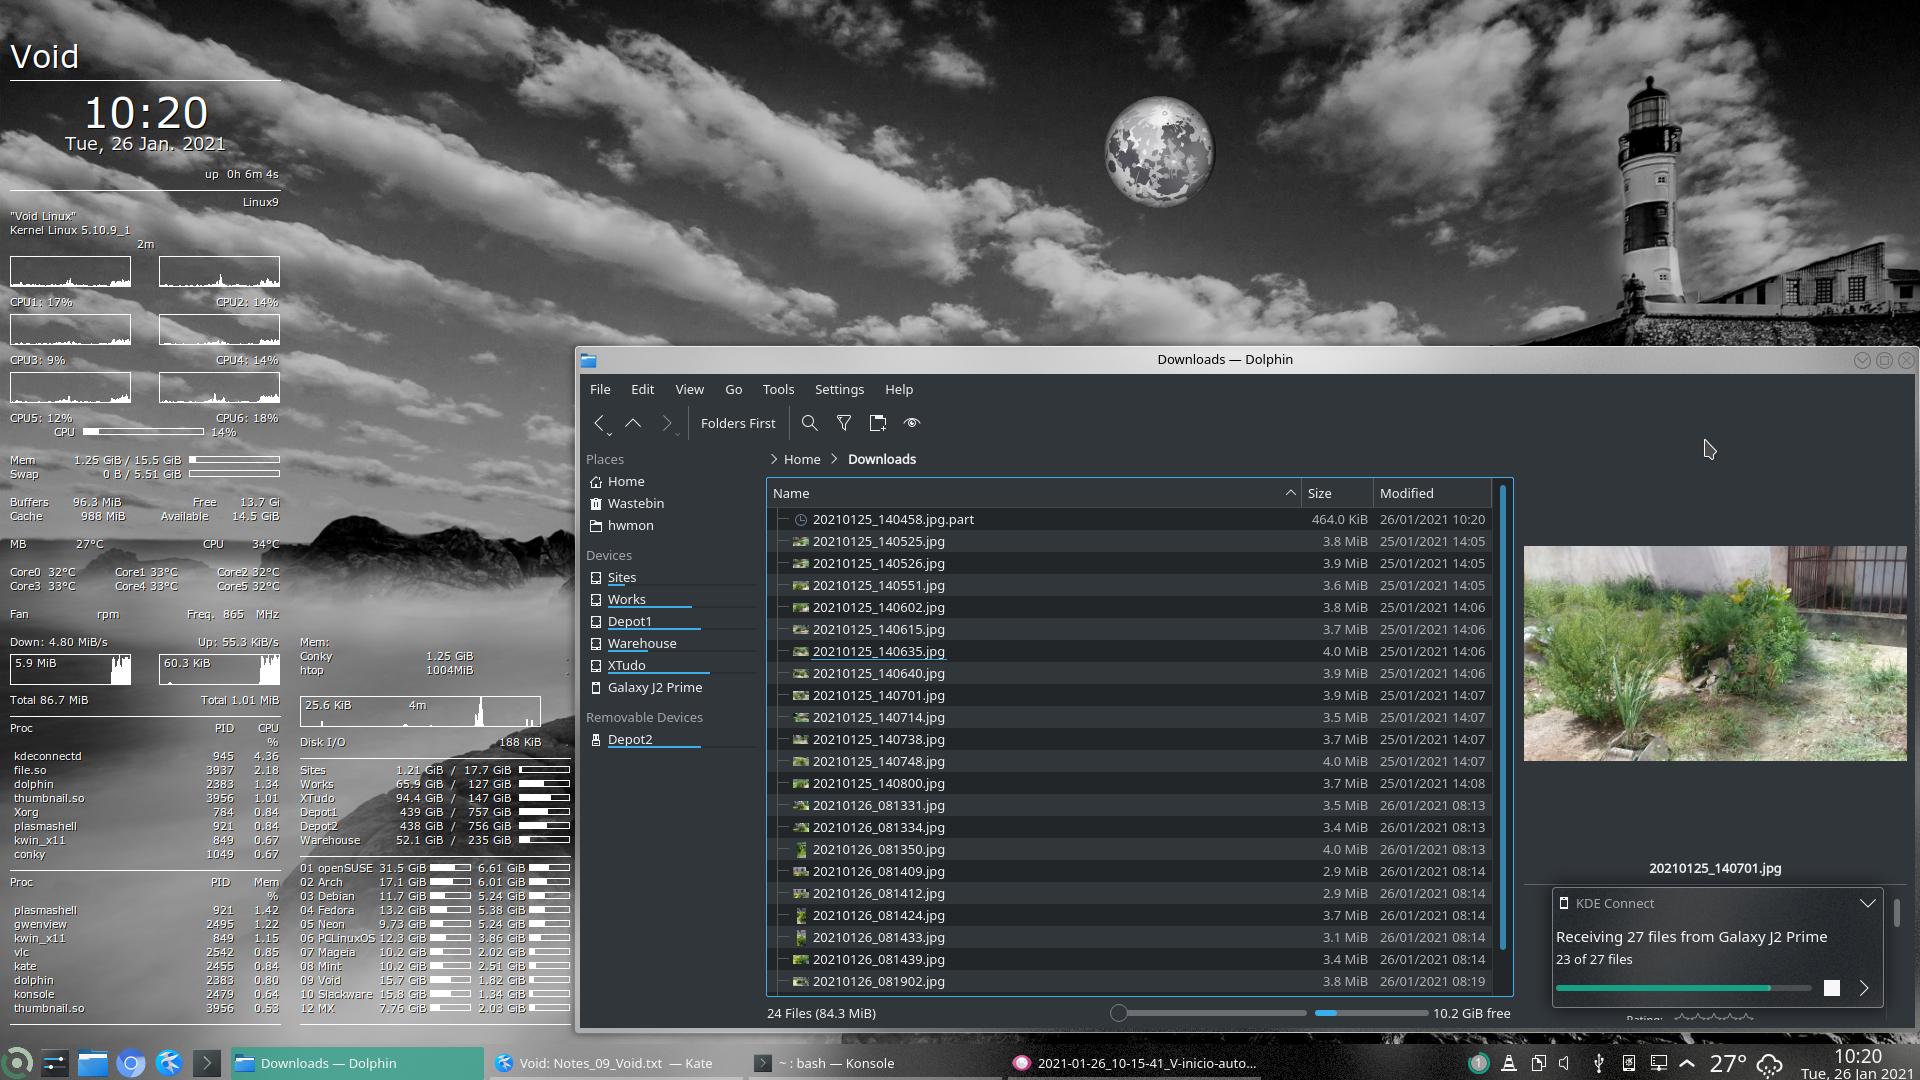Click the Back navigation arrow
This screenshot has width=1920, height=1080.
(x=598, y=423)
